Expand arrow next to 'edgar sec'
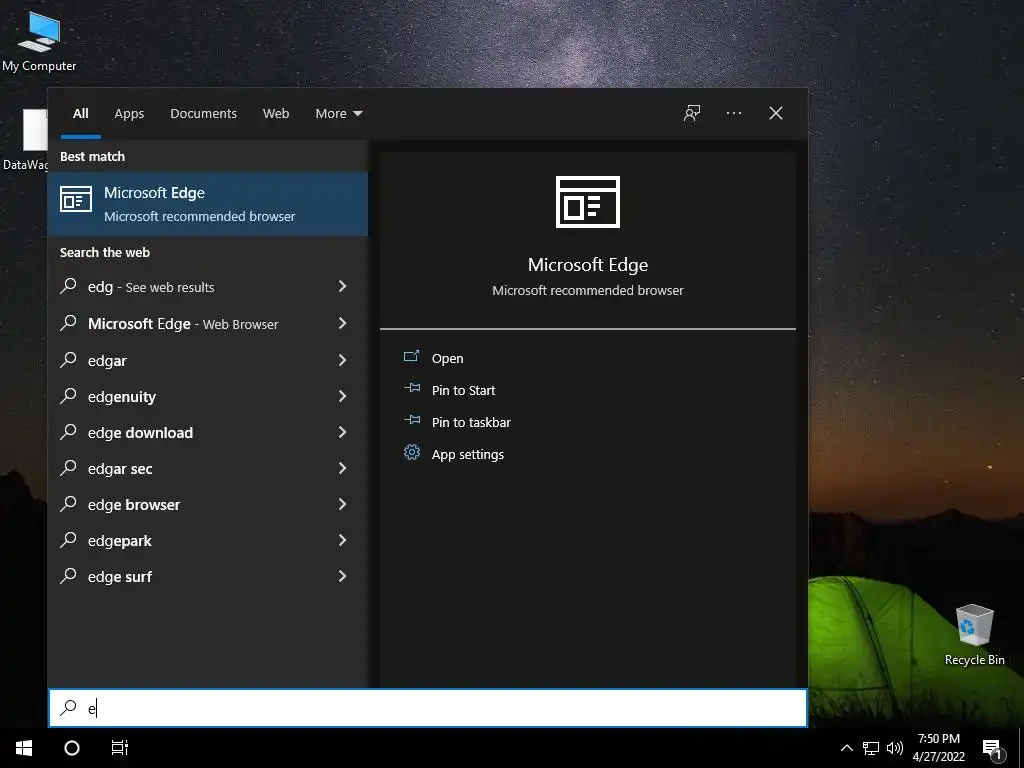1024x768 pixels. (342, 468)
